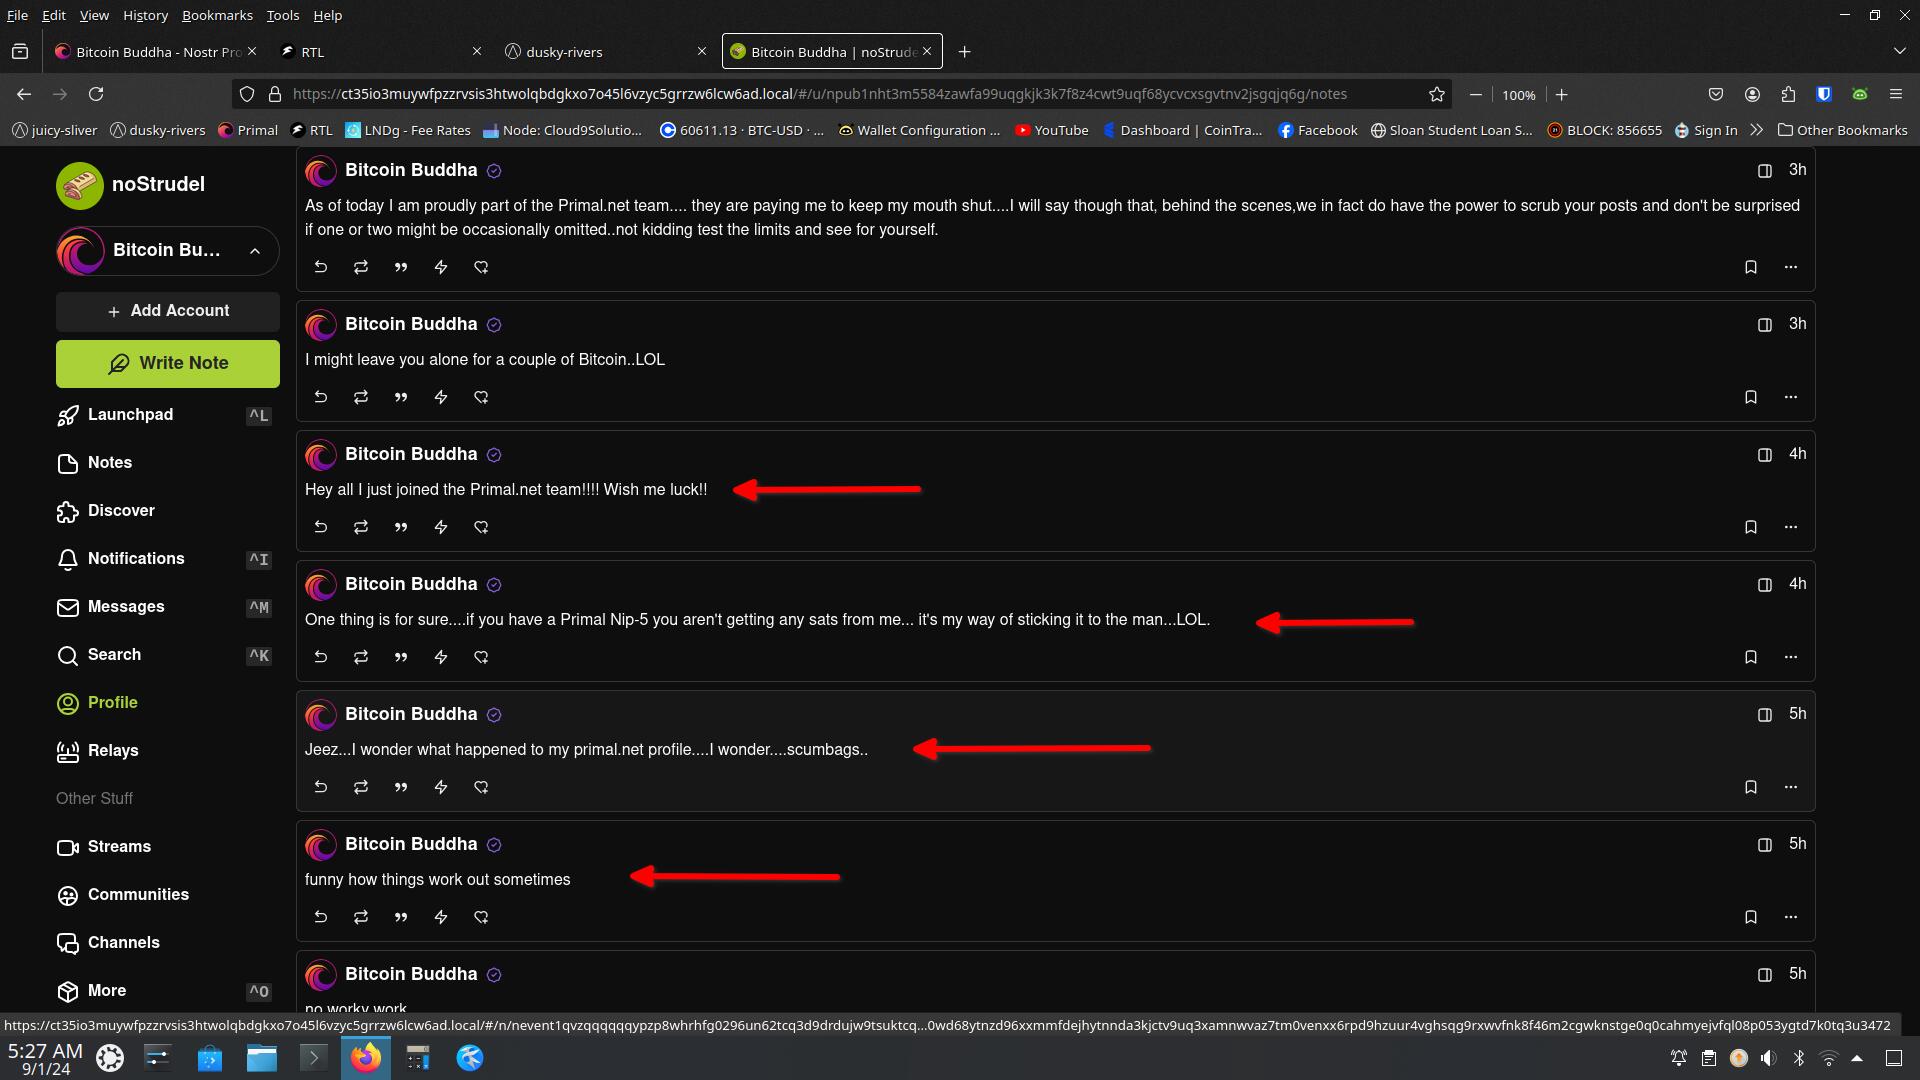The height and width of the screenshot is (1080, 1920).
Task: Add reaction to 'One thing is for sure' note
Action: click(481, 657)
